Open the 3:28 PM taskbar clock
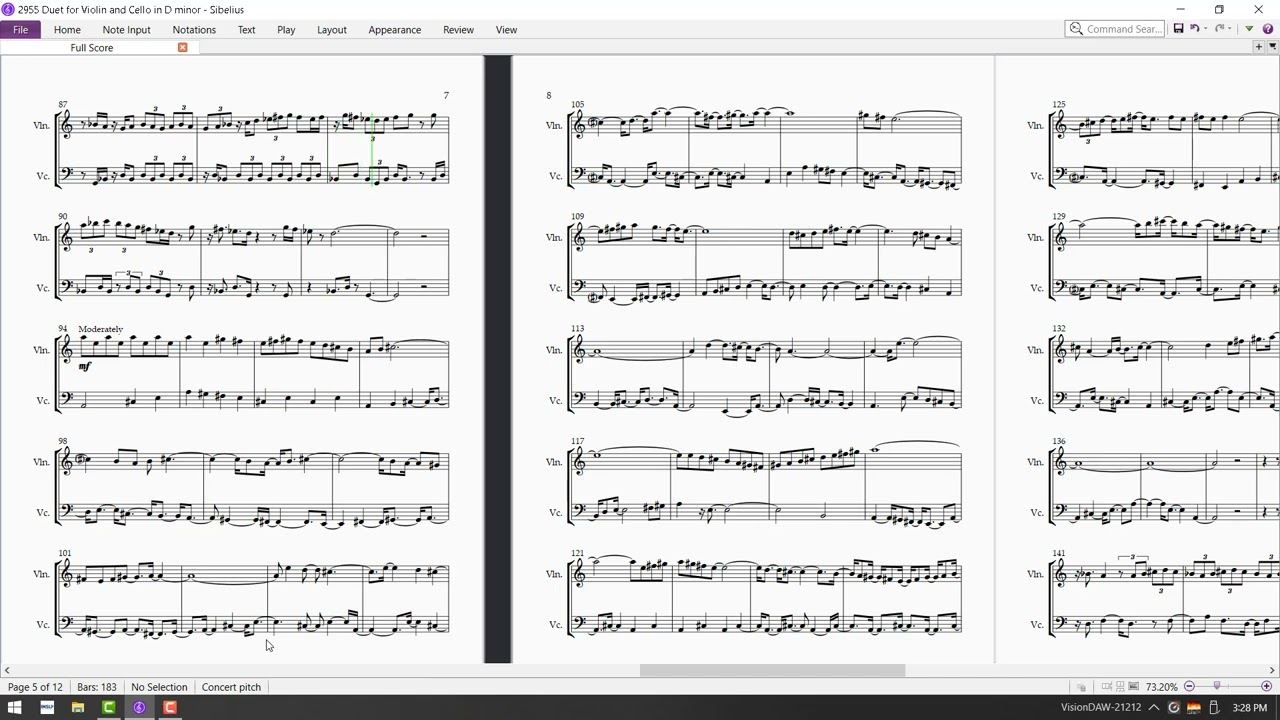 (x=1250, y=708)
